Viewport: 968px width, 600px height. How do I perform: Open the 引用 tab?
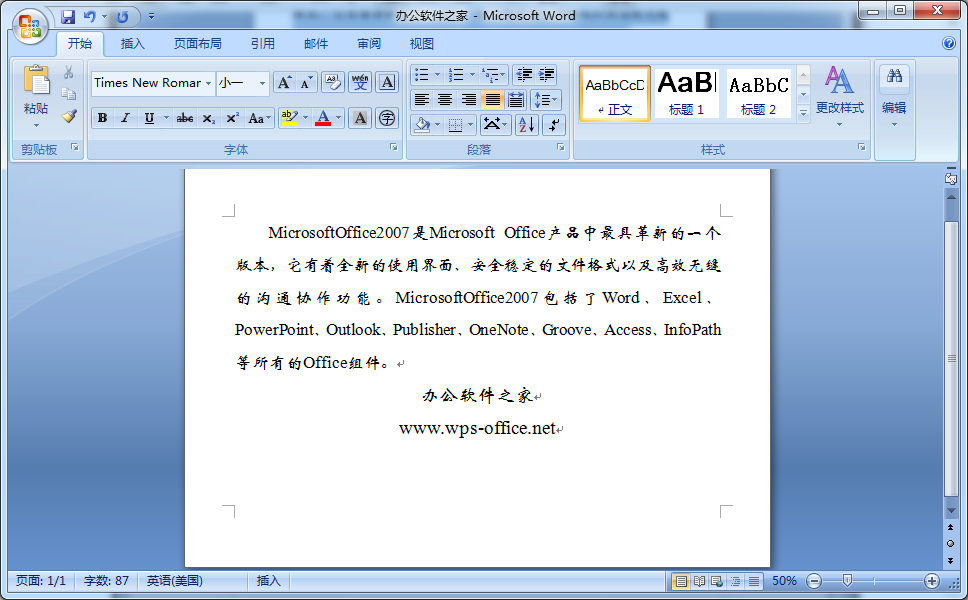click(262, 44)
